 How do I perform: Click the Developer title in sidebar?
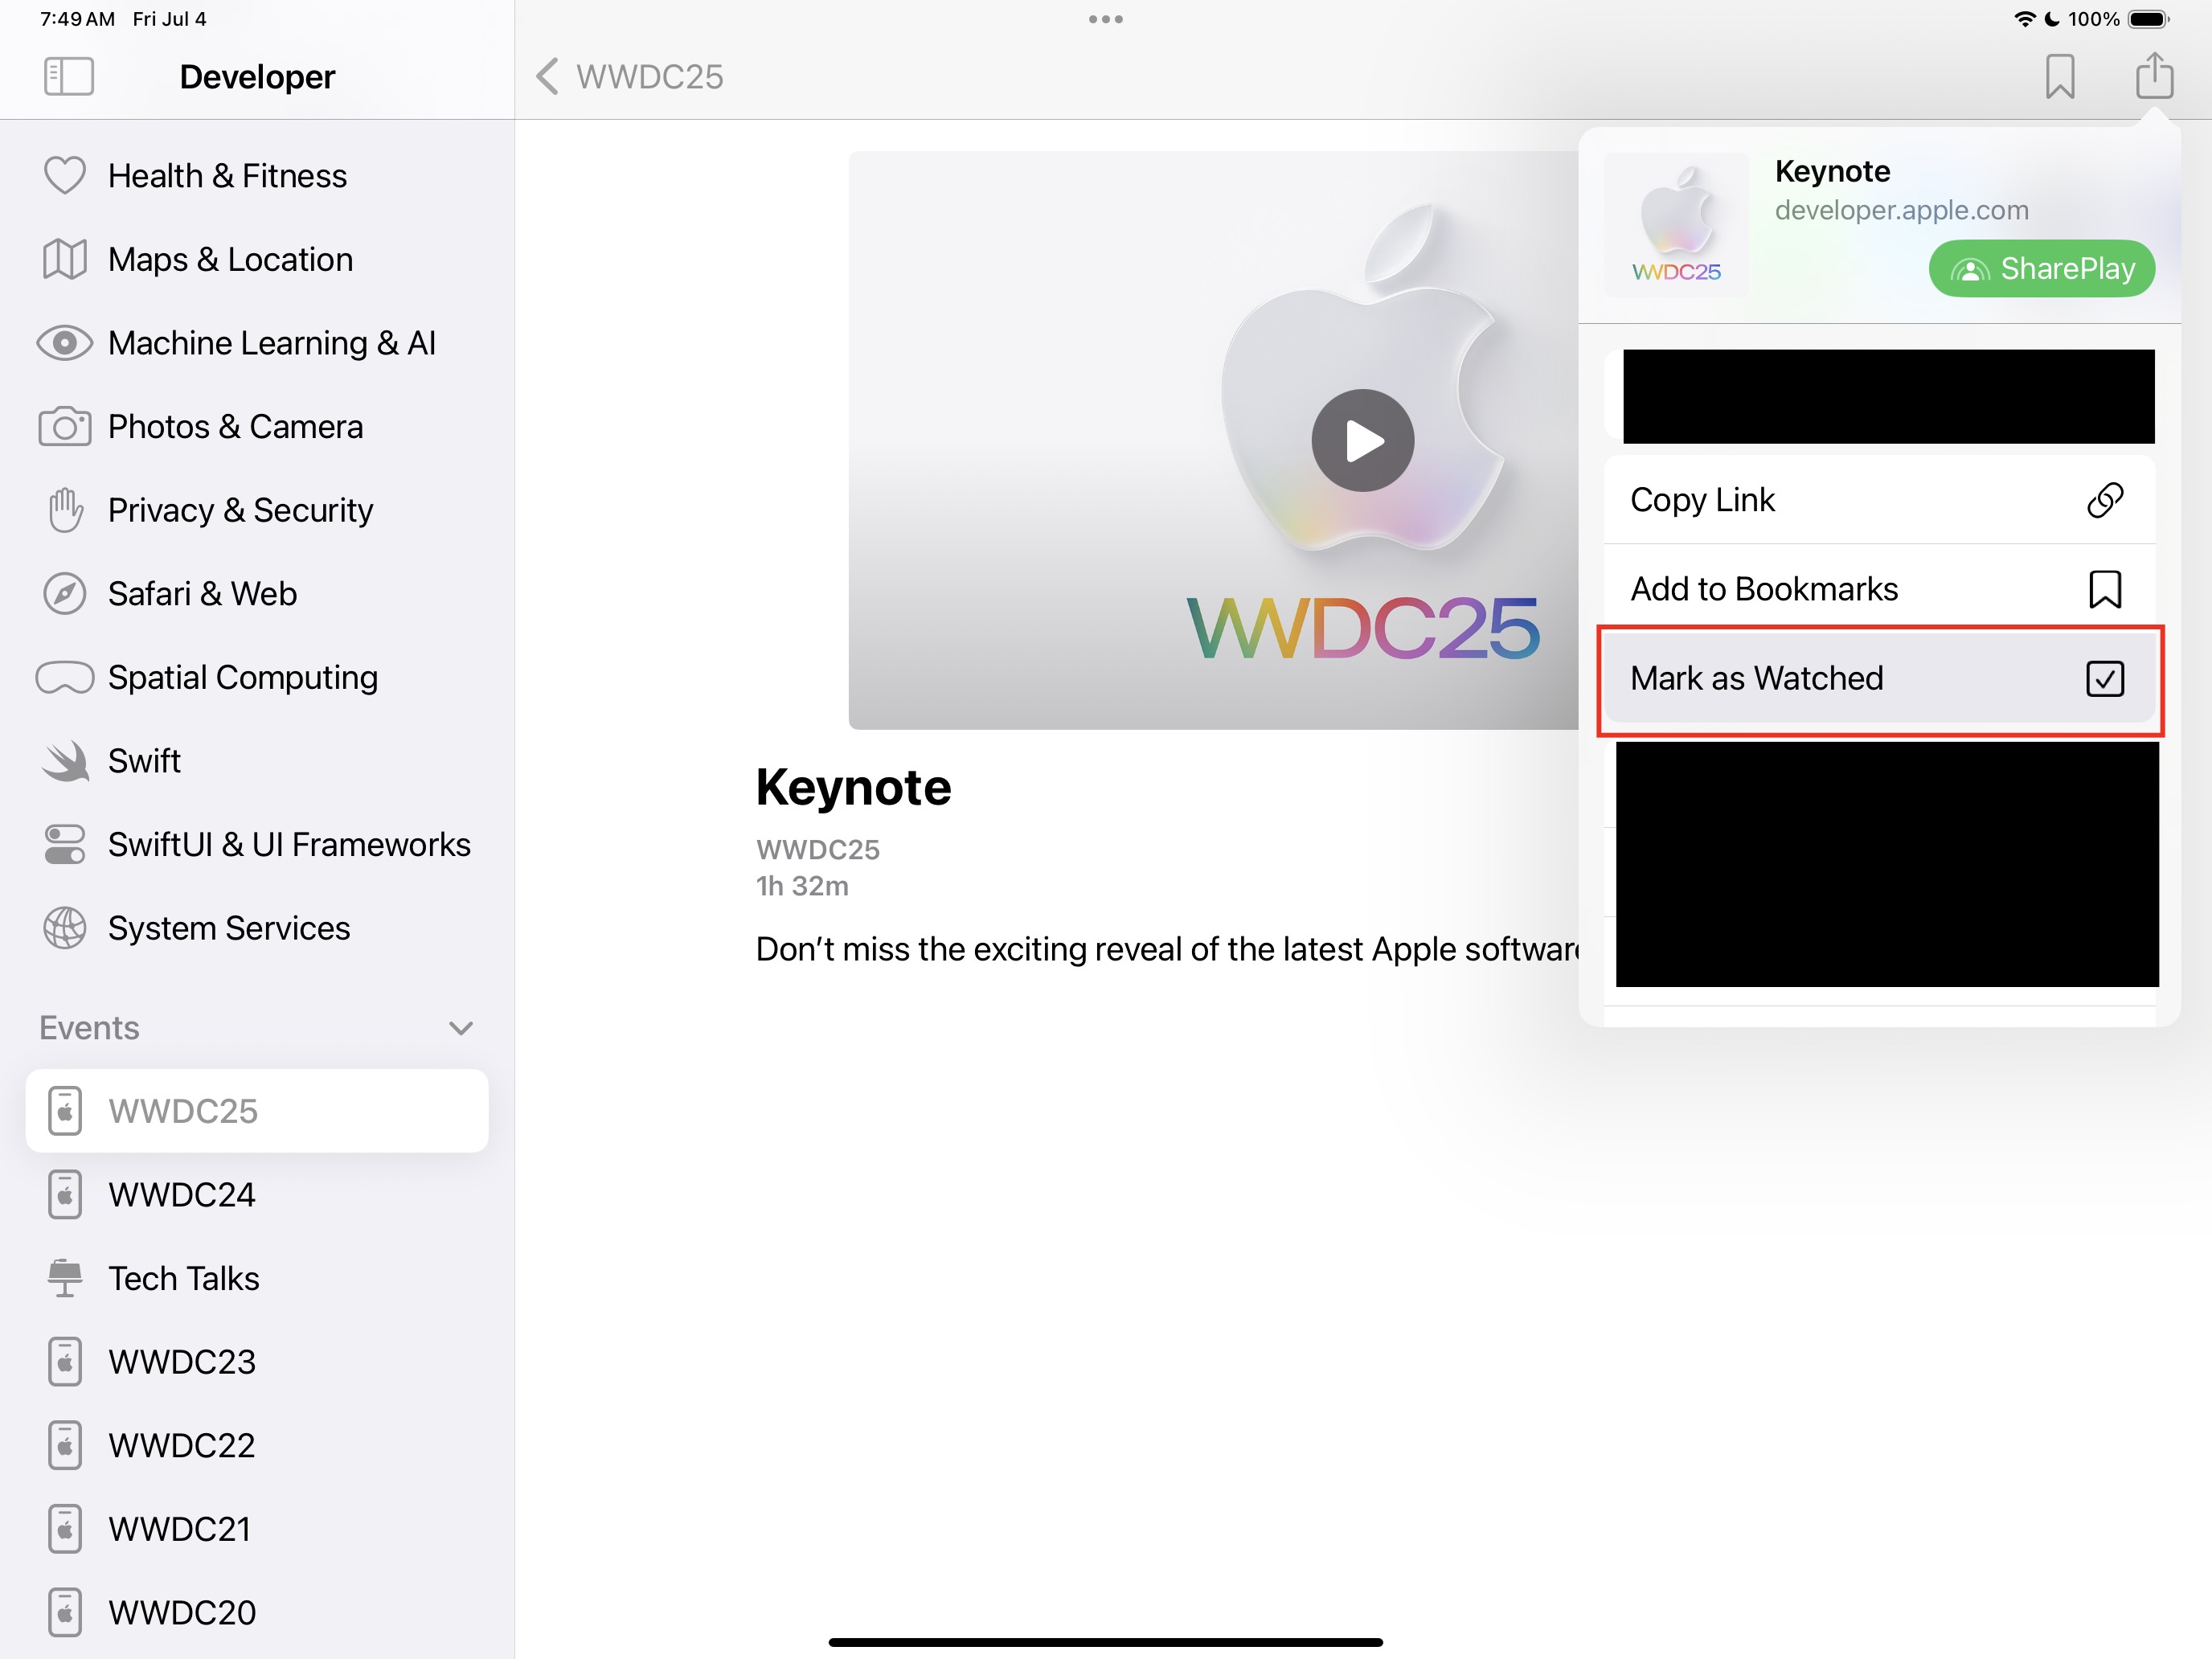point(257,76)
